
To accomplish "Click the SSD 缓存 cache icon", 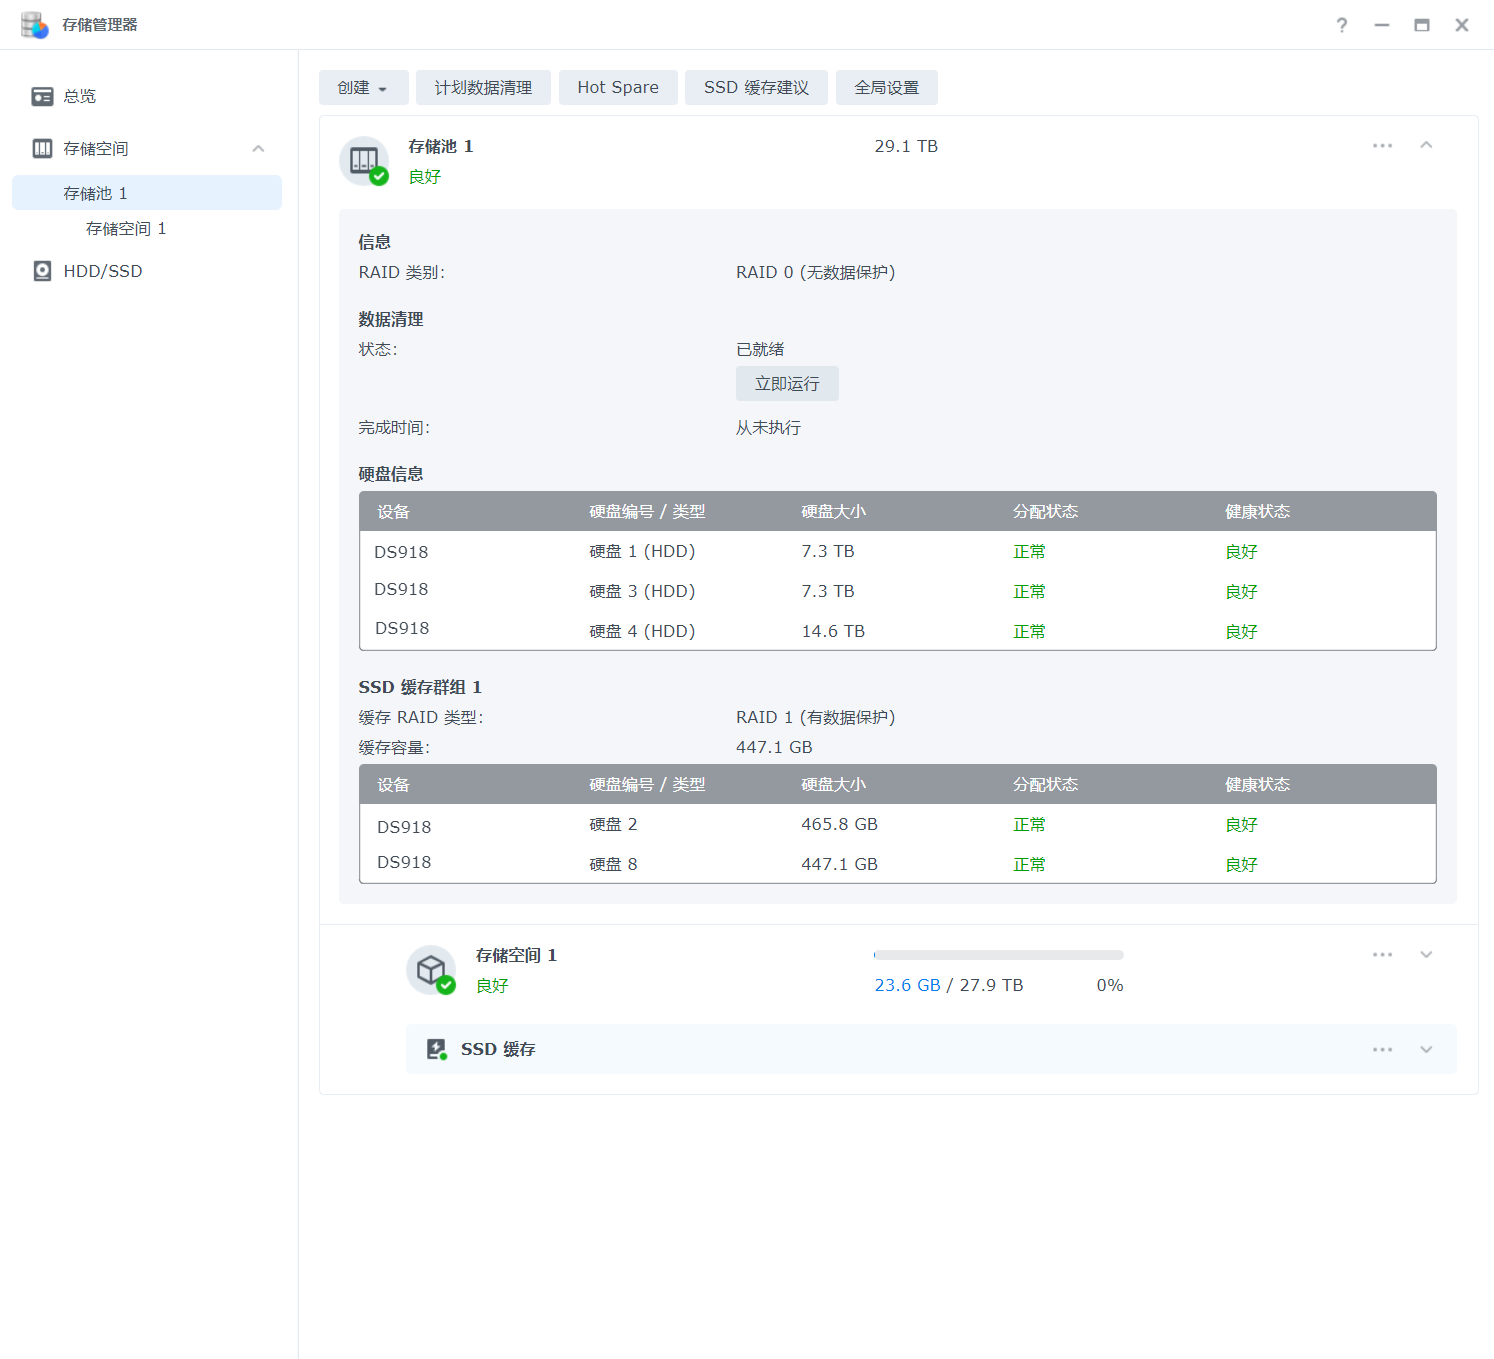I will pos(436,1049).
